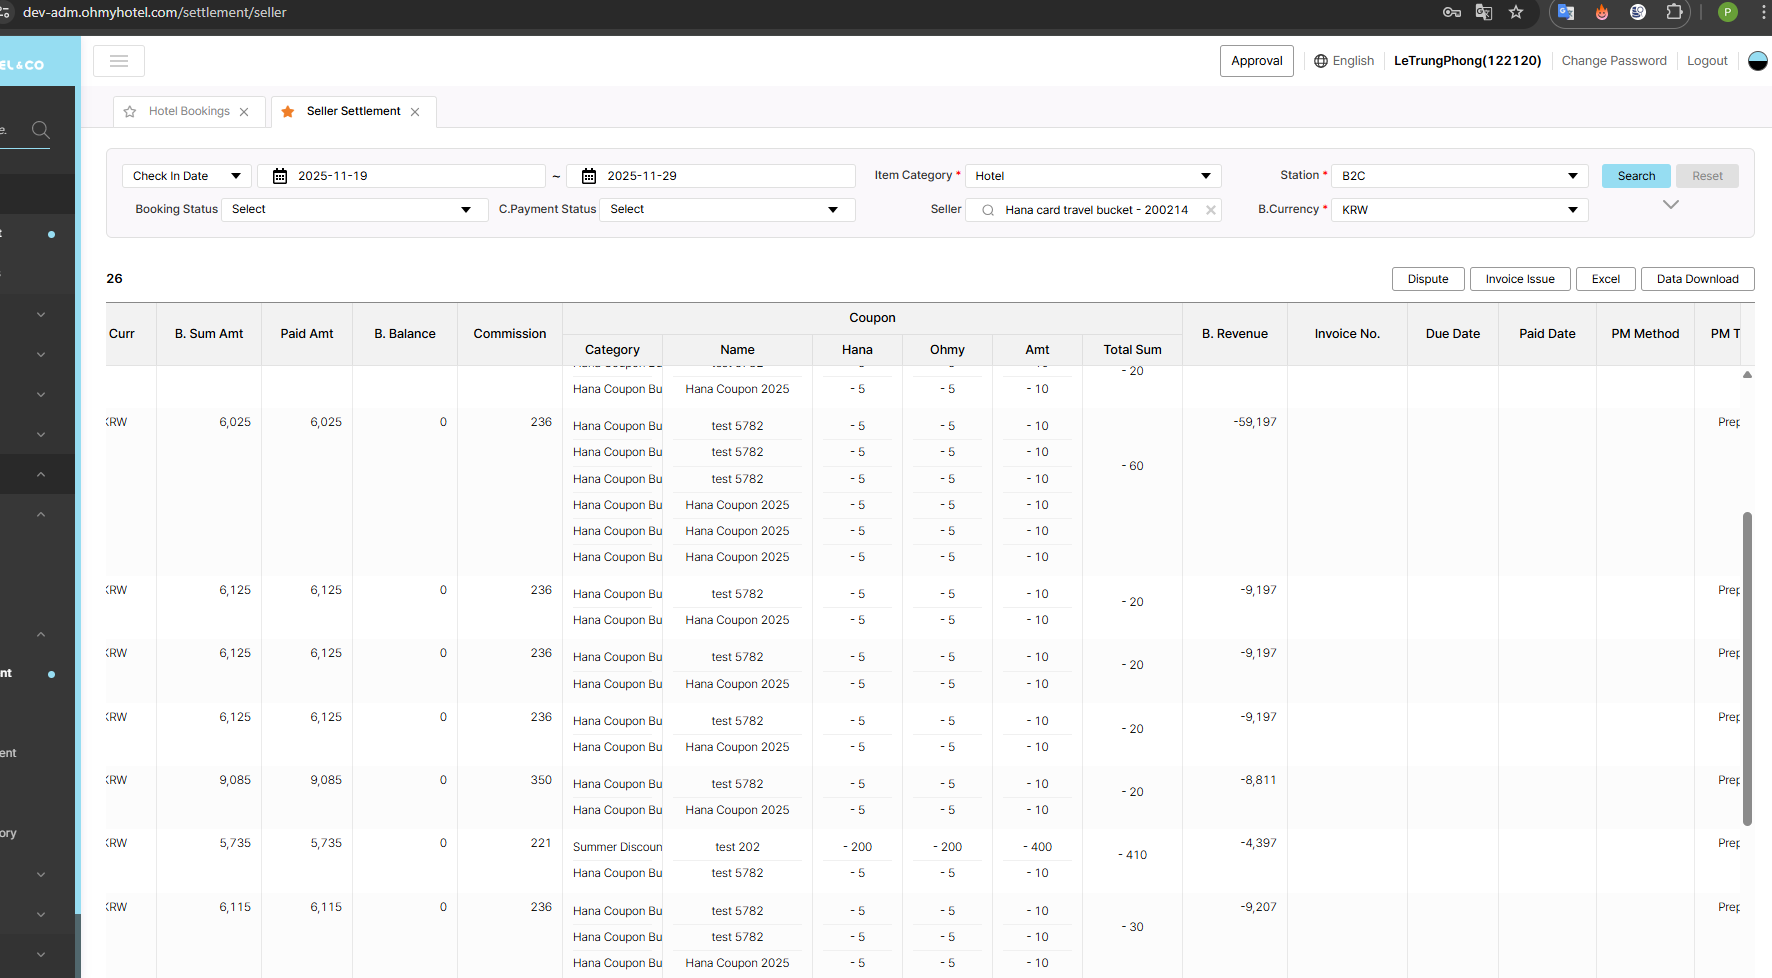
Task: Close the Seller Settlement tab
Action: click(415, 112)
